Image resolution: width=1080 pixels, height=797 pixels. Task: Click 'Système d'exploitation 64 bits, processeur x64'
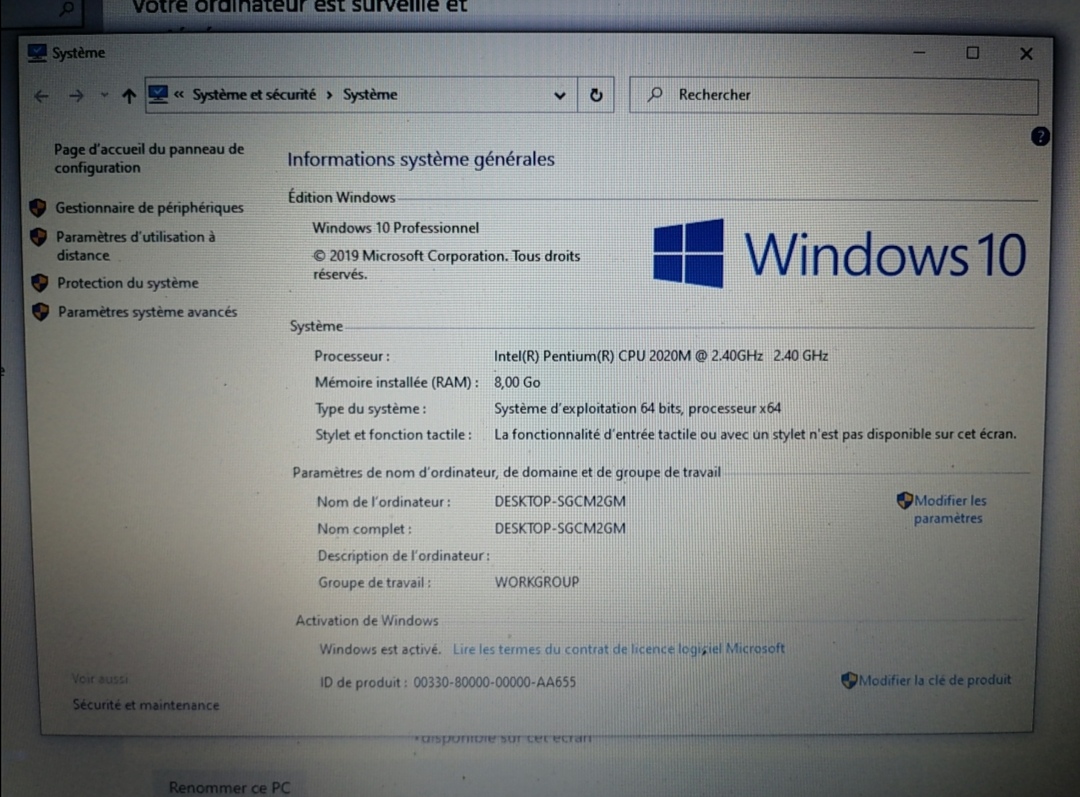[x=638, y=408]
